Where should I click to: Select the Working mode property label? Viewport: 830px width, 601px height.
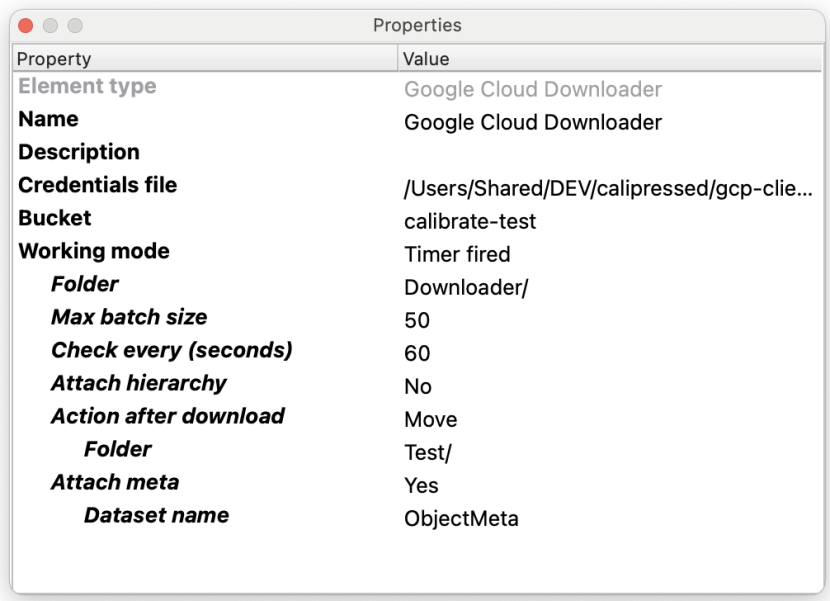point(94,251)
